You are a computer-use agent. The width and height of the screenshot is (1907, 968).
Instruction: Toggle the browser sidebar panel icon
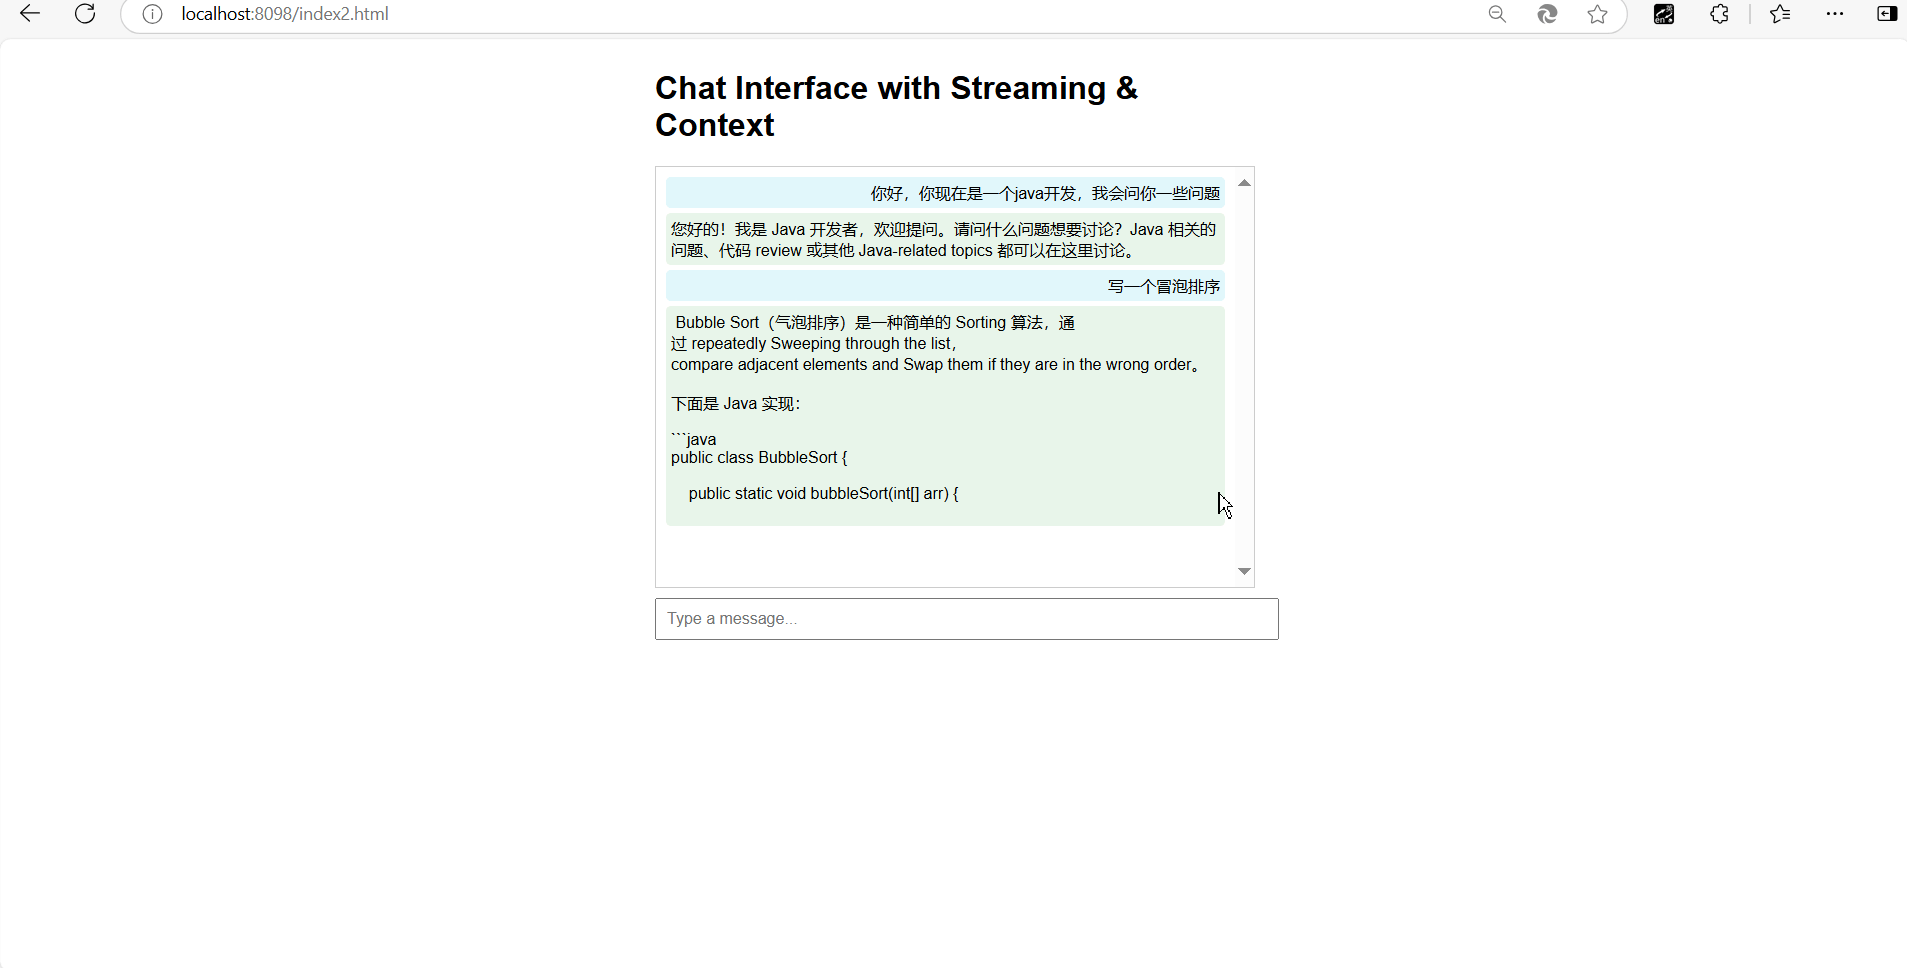pos(1887,14)
